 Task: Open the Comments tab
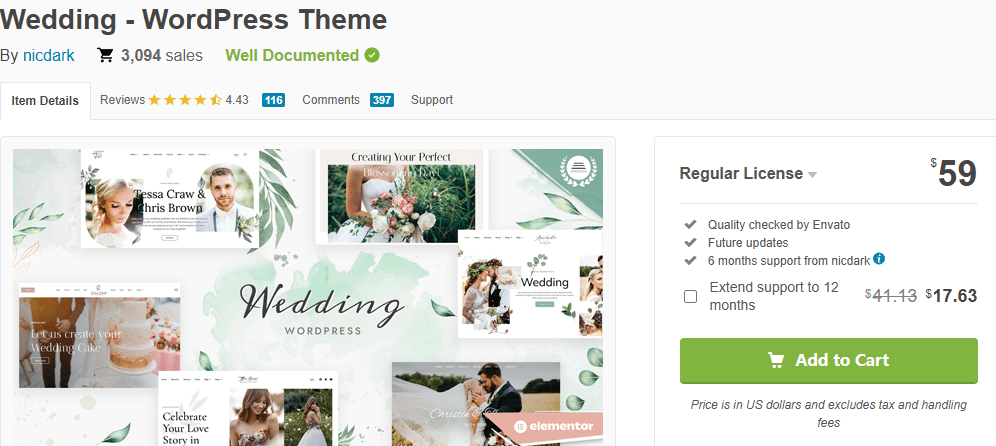pyautogui.click(x=331, y=100)
